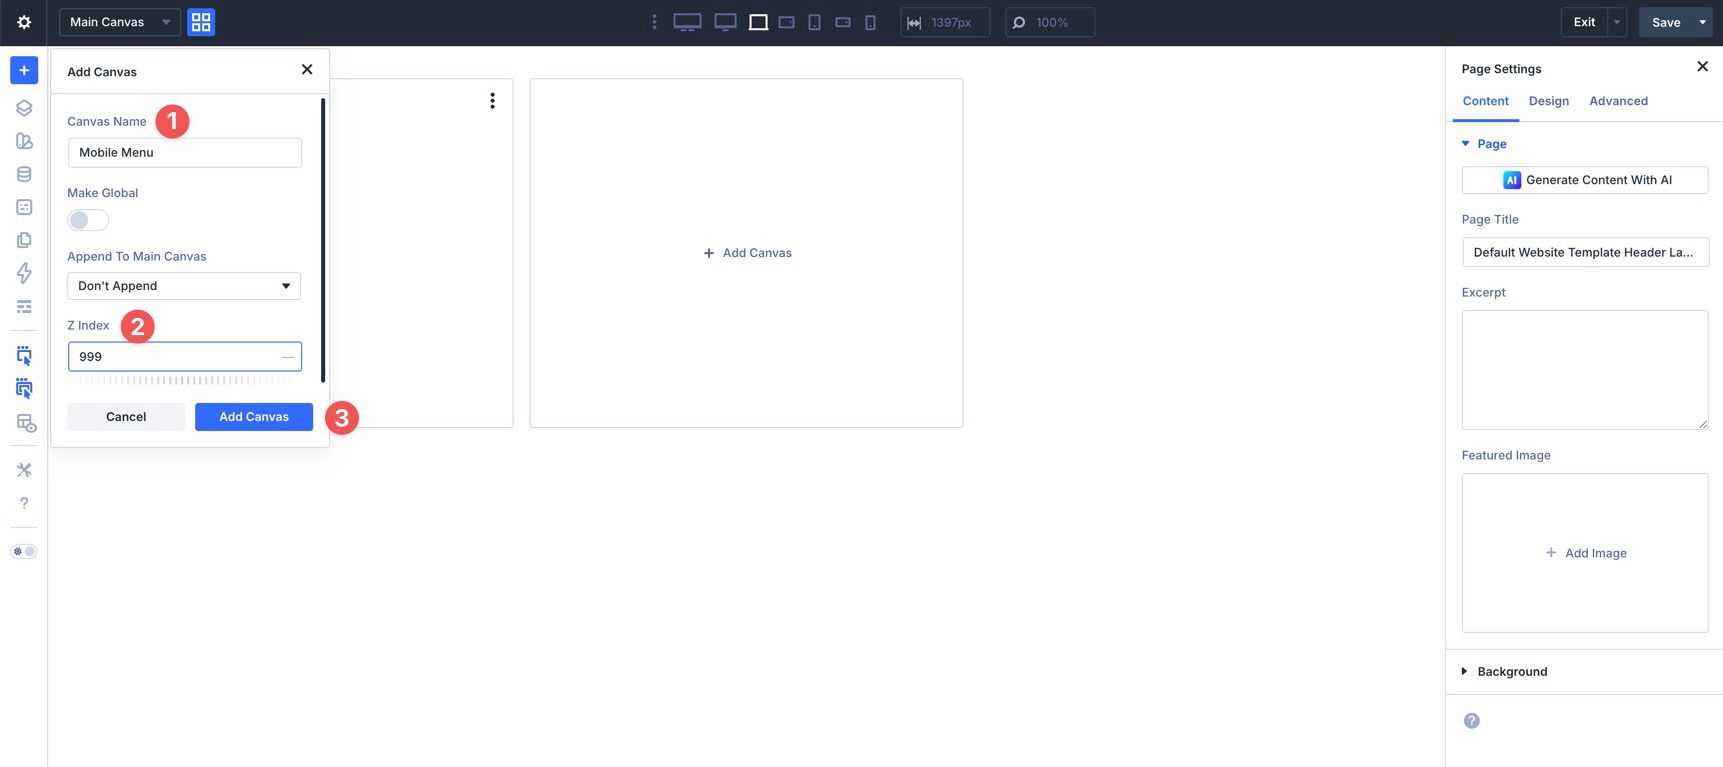Open the tools wrench sidebar icon

(x=24, y=470)
